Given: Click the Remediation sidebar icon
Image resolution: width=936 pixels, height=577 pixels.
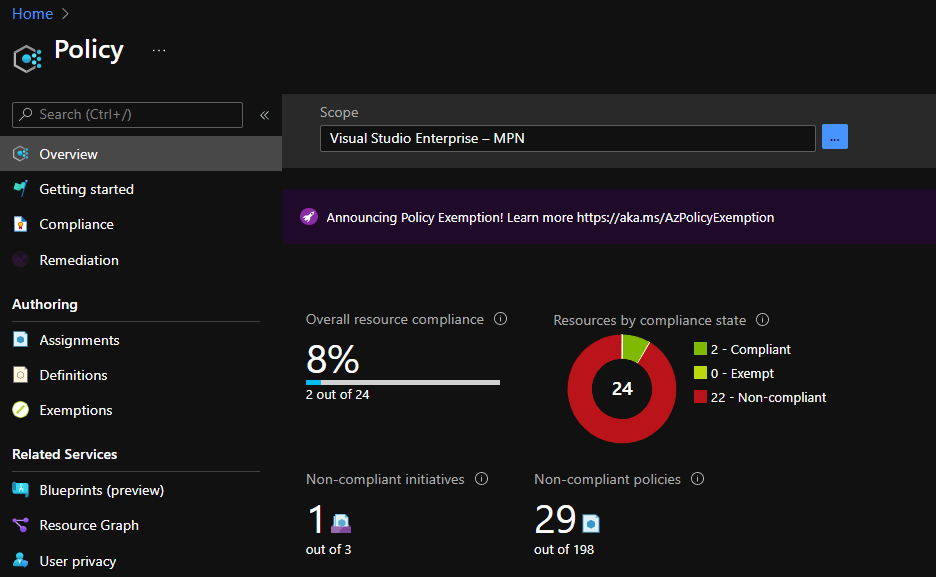Looking at the screenshot, I should point(20,260).
